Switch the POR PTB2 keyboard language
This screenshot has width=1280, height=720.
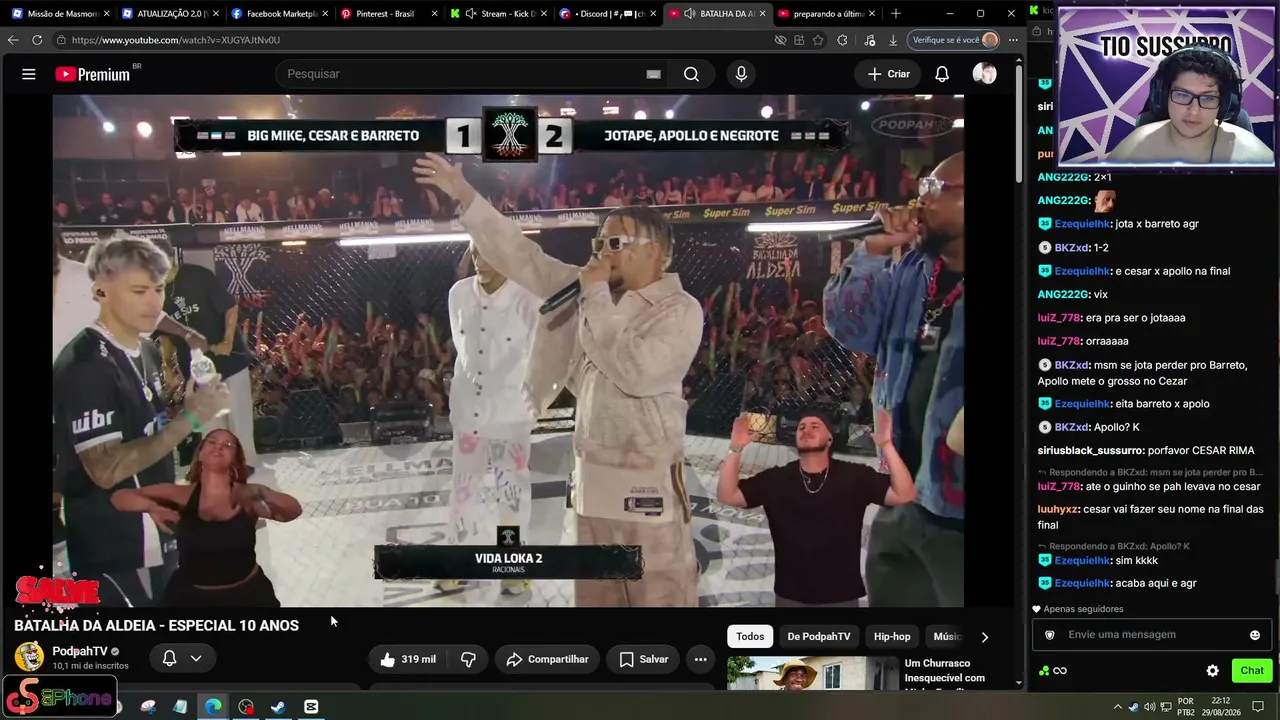pos(1185,707)
